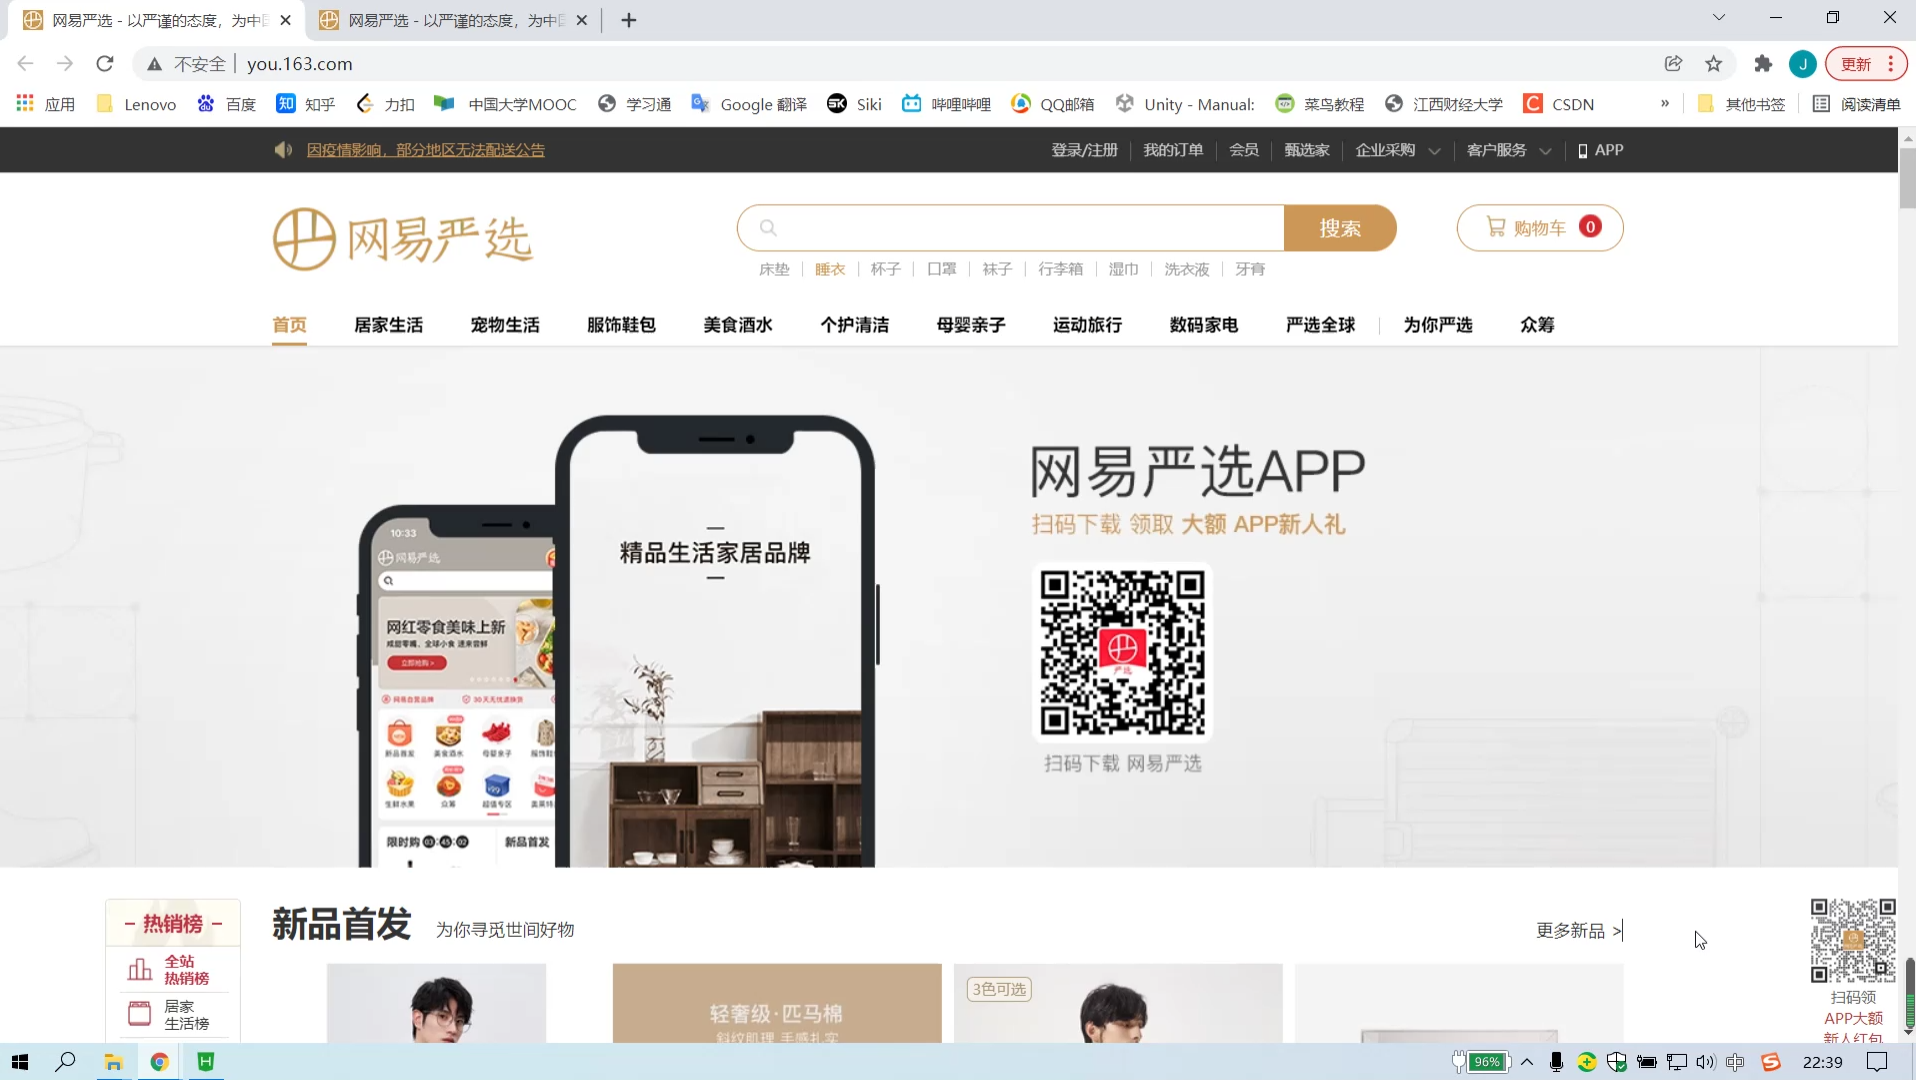Click the APP phone icon link
The width and height of the screenshot is (1916, 1080).
[x=1600, y=150]
